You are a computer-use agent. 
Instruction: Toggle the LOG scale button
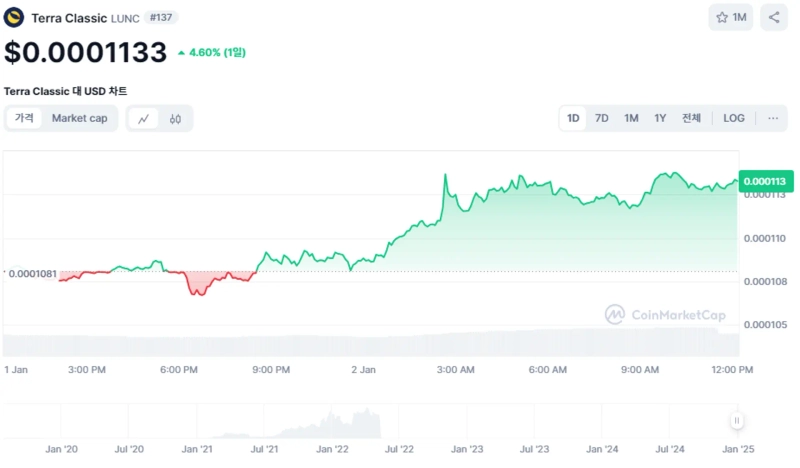click(734, 118)
